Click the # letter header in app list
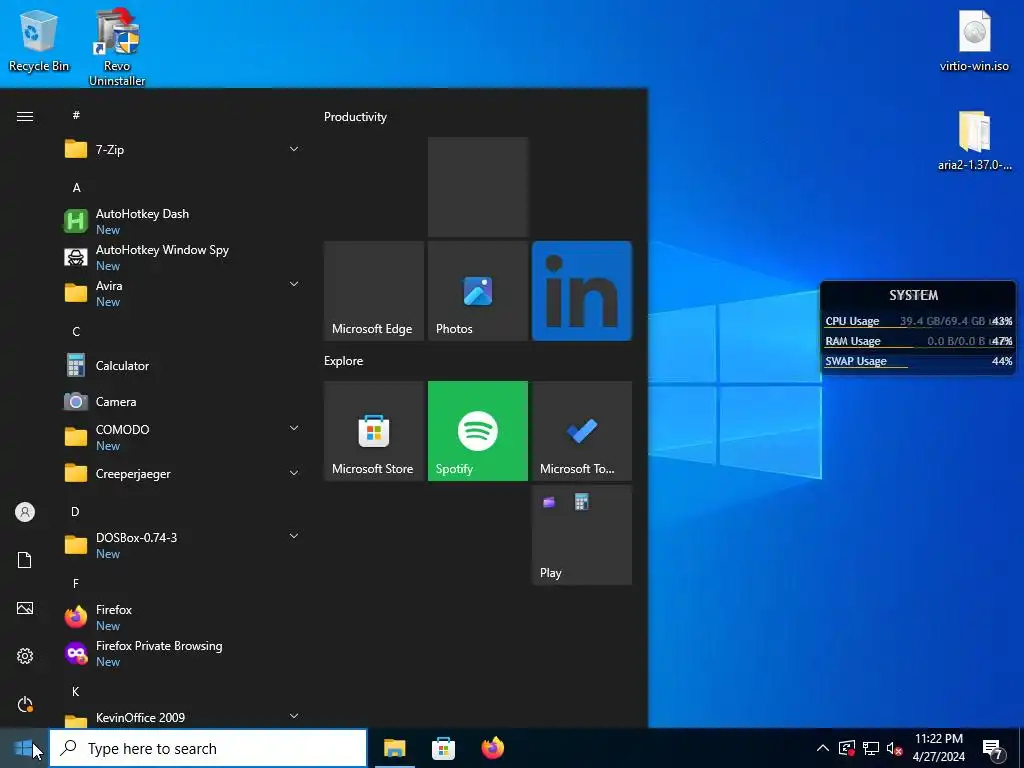This screenshot has width=1024, height=768. pos(76,115)
